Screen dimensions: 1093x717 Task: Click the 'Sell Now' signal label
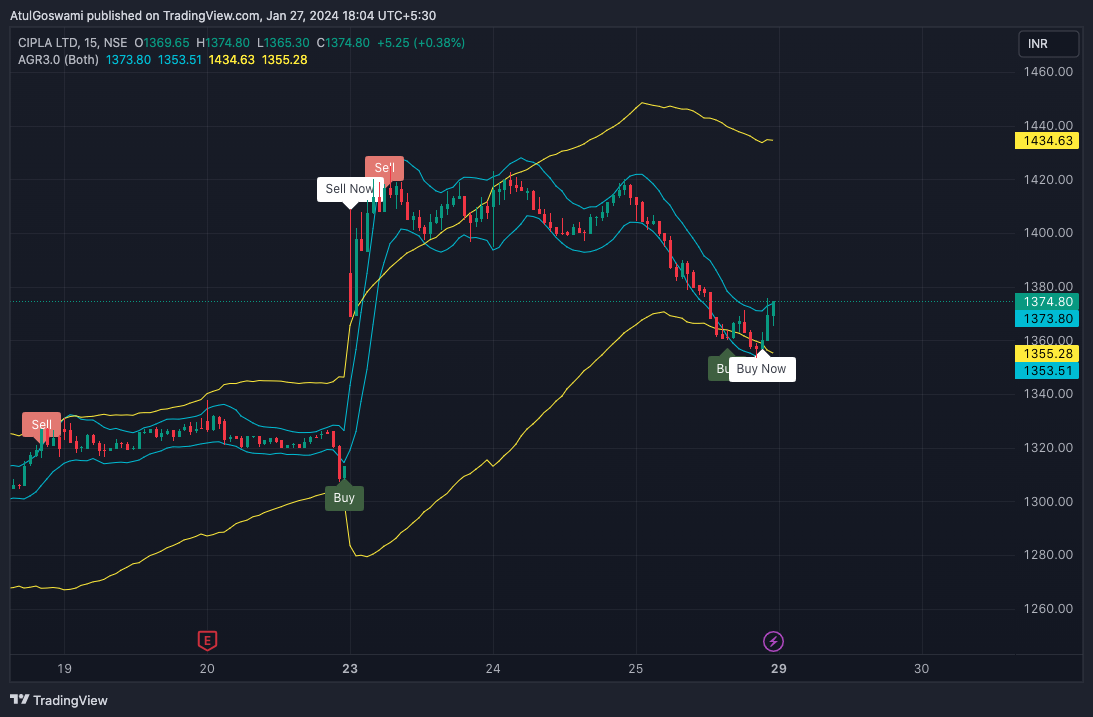[x=349, y=189]
